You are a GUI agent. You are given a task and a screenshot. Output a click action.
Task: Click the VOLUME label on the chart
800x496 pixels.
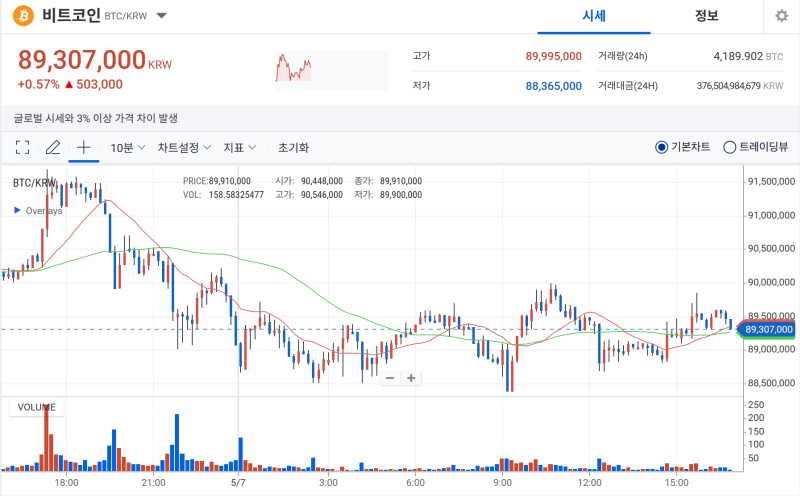point(37,407)
